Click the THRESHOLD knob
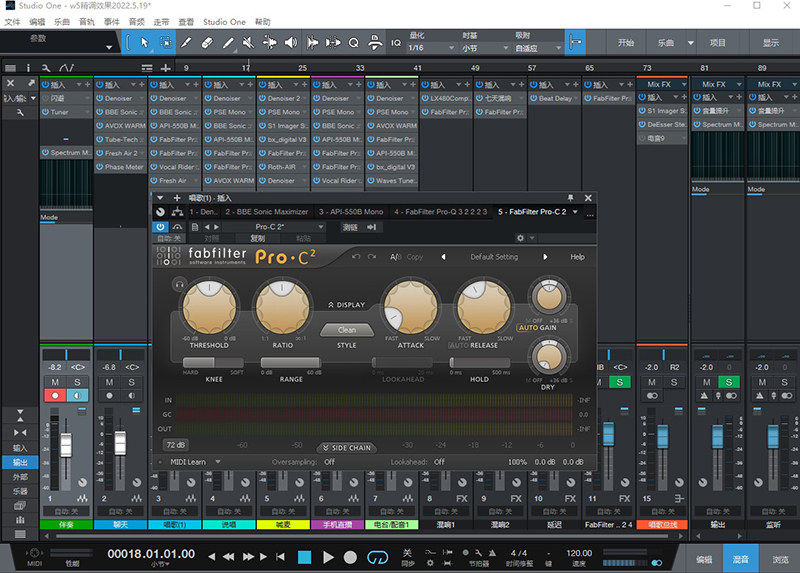Screen dimensions: 800x573 (211, 305)
